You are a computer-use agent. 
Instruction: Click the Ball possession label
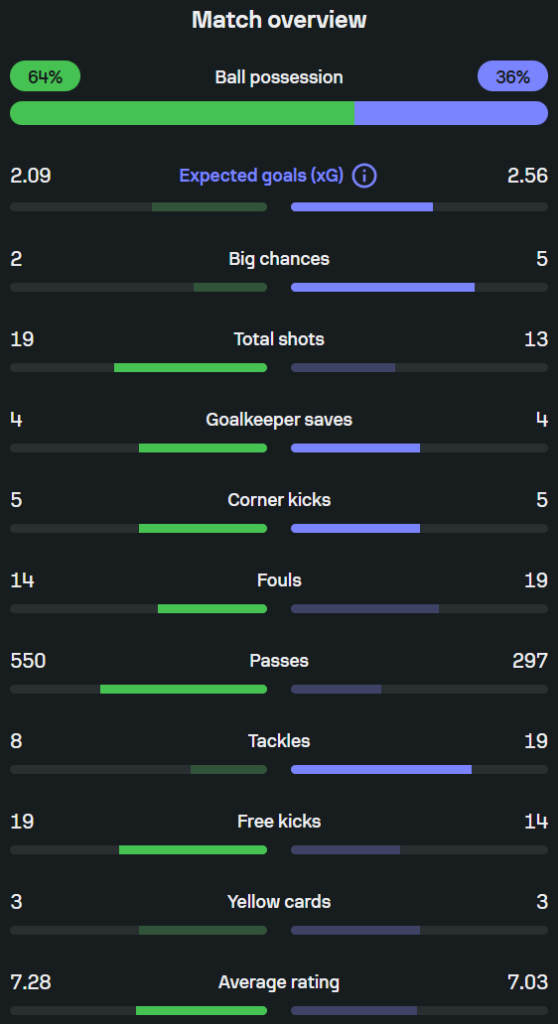279,77
